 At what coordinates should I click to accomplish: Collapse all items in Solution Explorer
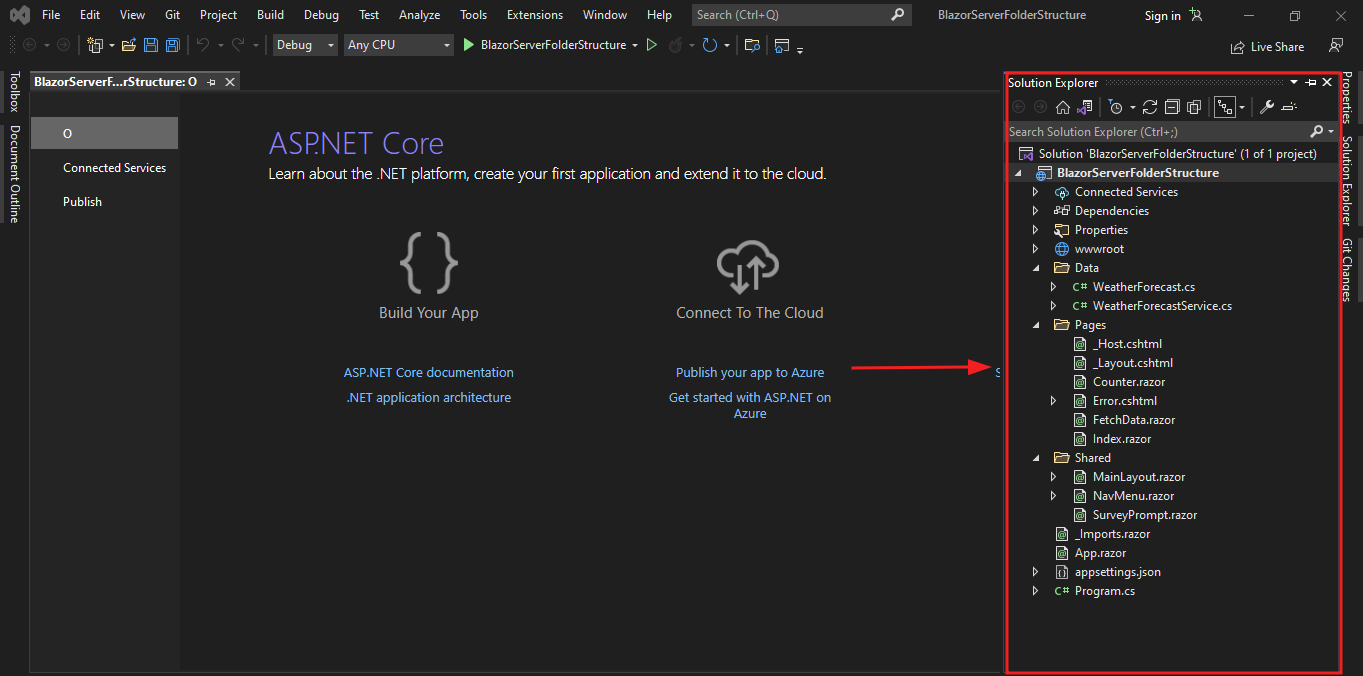(1172, 107)
